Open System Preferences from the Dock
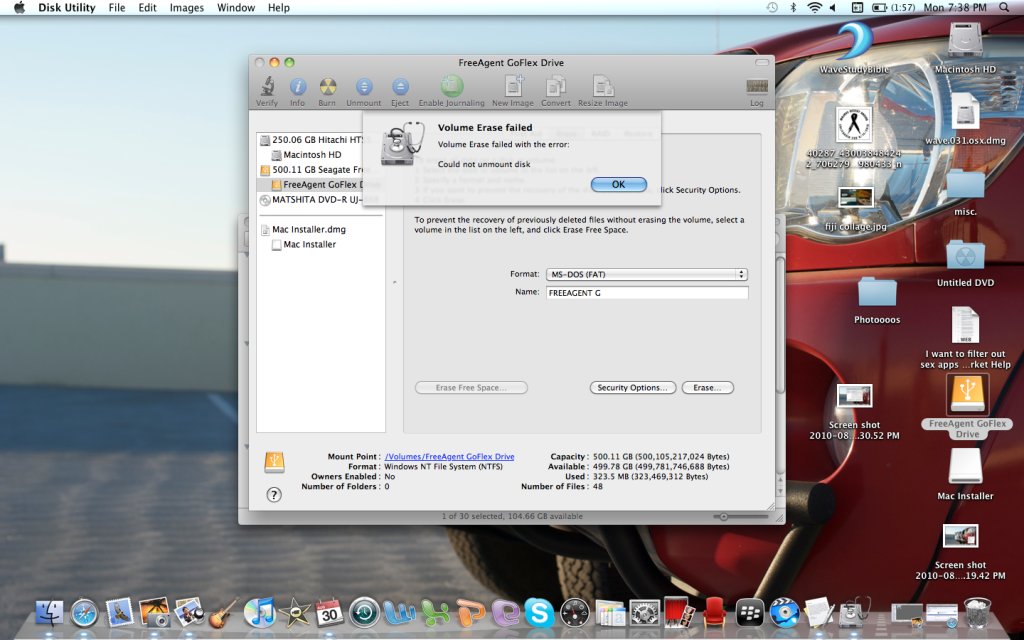The image size is (1024, 640). coord(644,613)
